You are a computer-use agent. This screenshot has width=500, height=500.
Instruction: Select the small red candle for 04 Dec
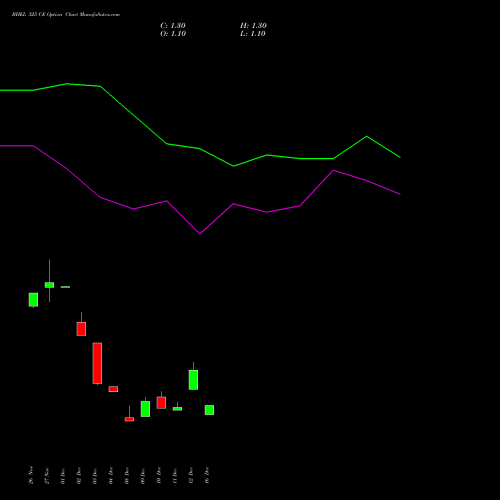113,389
